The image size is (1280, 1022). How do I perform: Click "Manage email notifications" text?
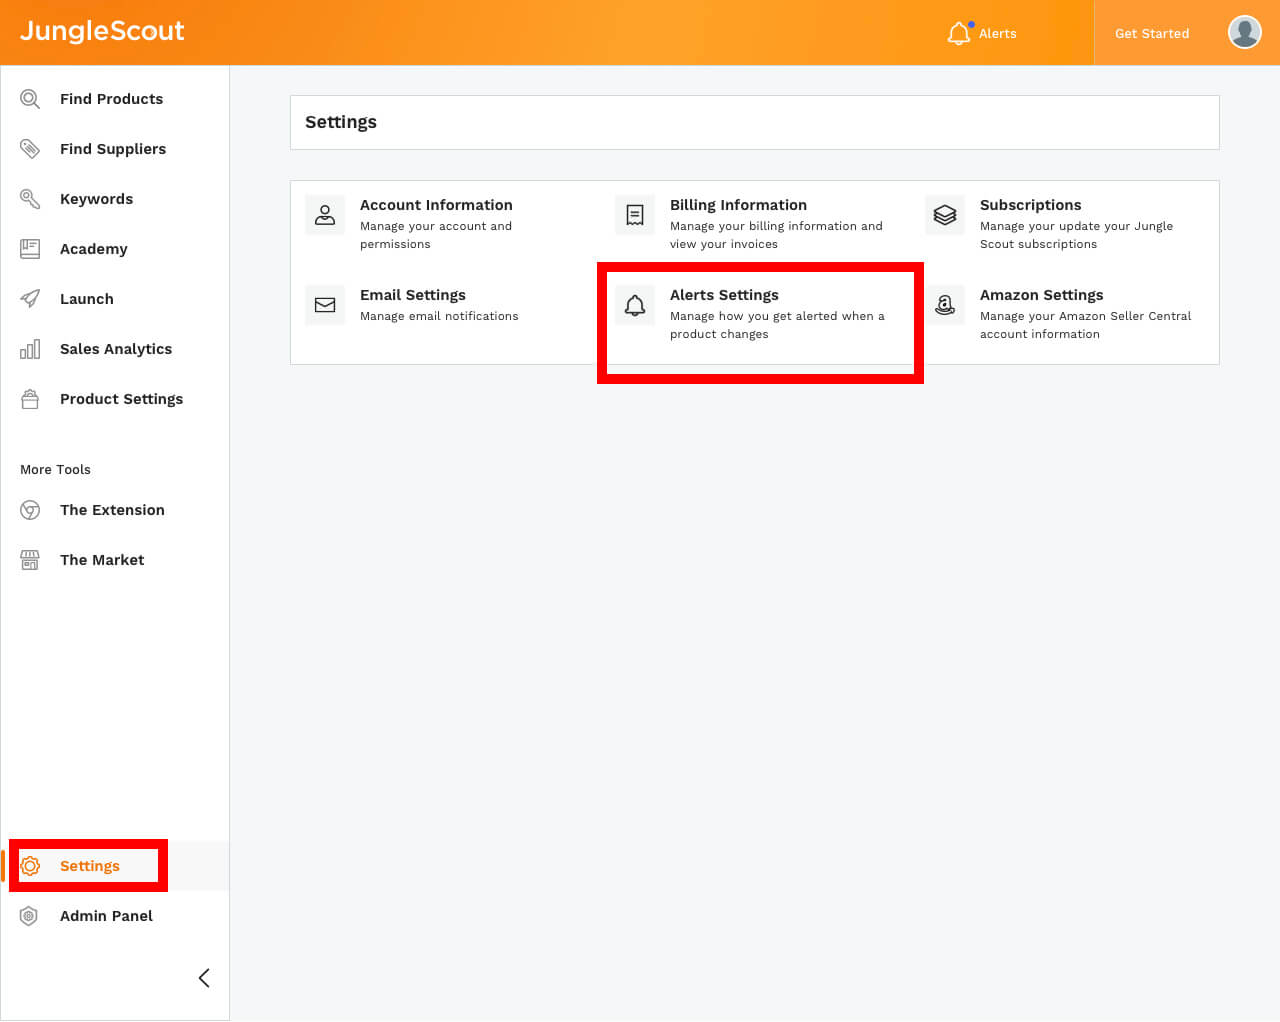[x=439, y=316]
